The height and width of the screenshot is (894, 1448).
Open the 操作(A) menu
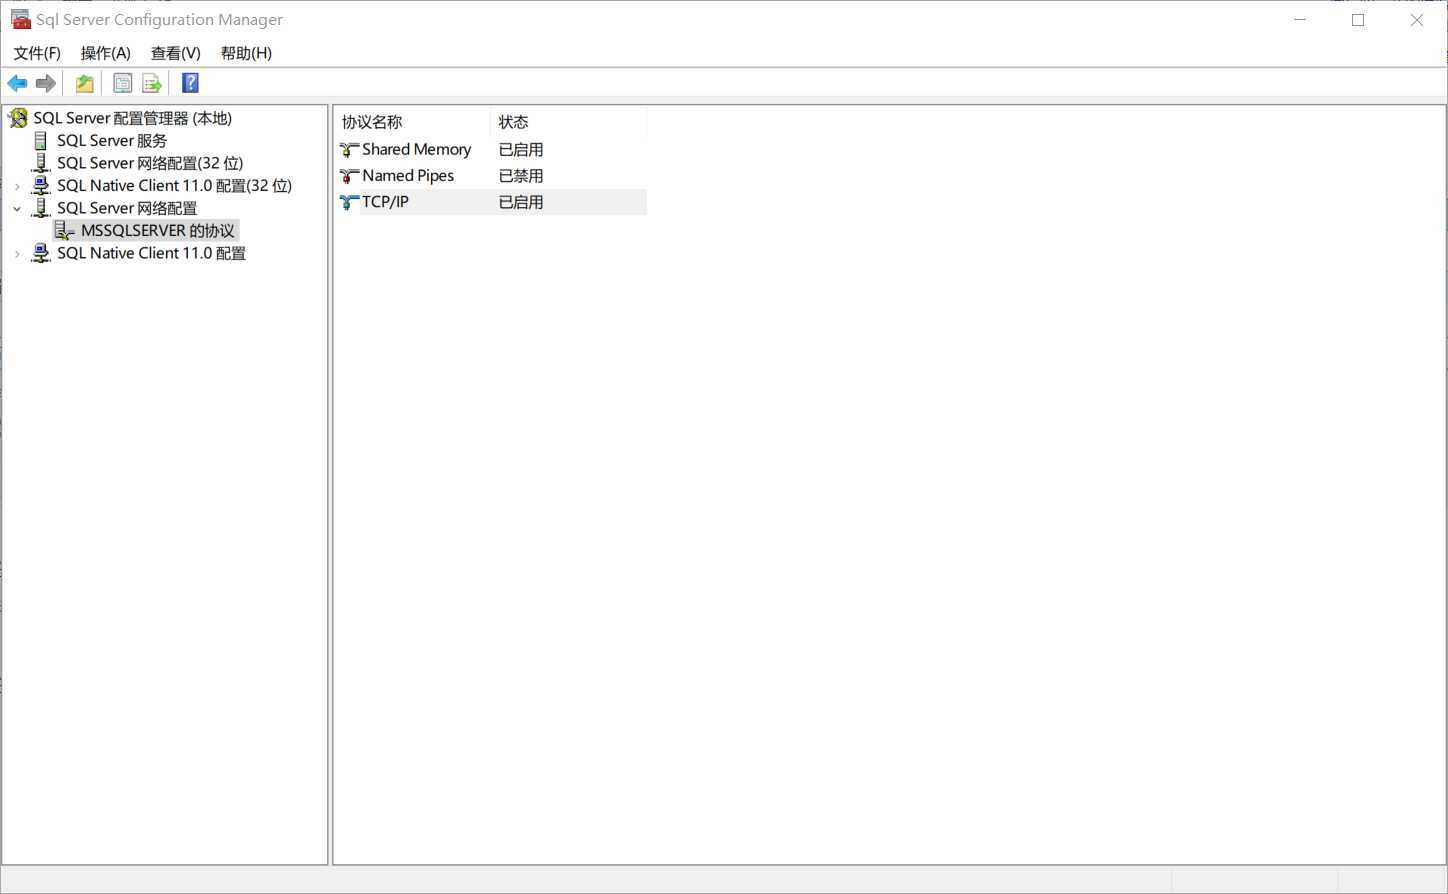[106, 53]
